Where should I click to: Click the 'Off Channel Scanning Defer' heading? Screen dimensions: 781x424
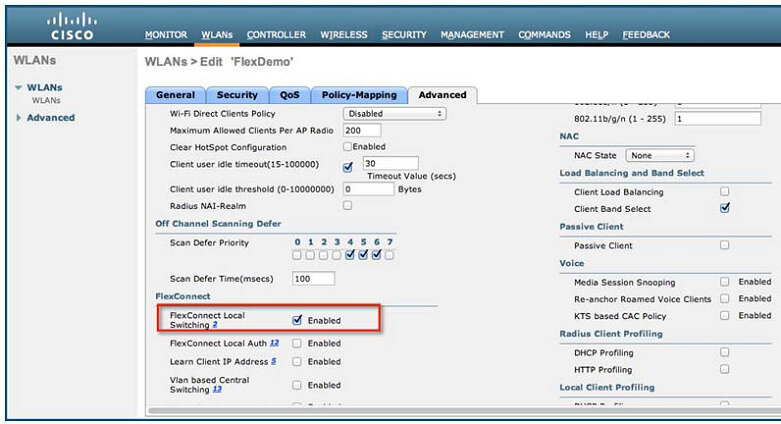(x=218, y=224)
